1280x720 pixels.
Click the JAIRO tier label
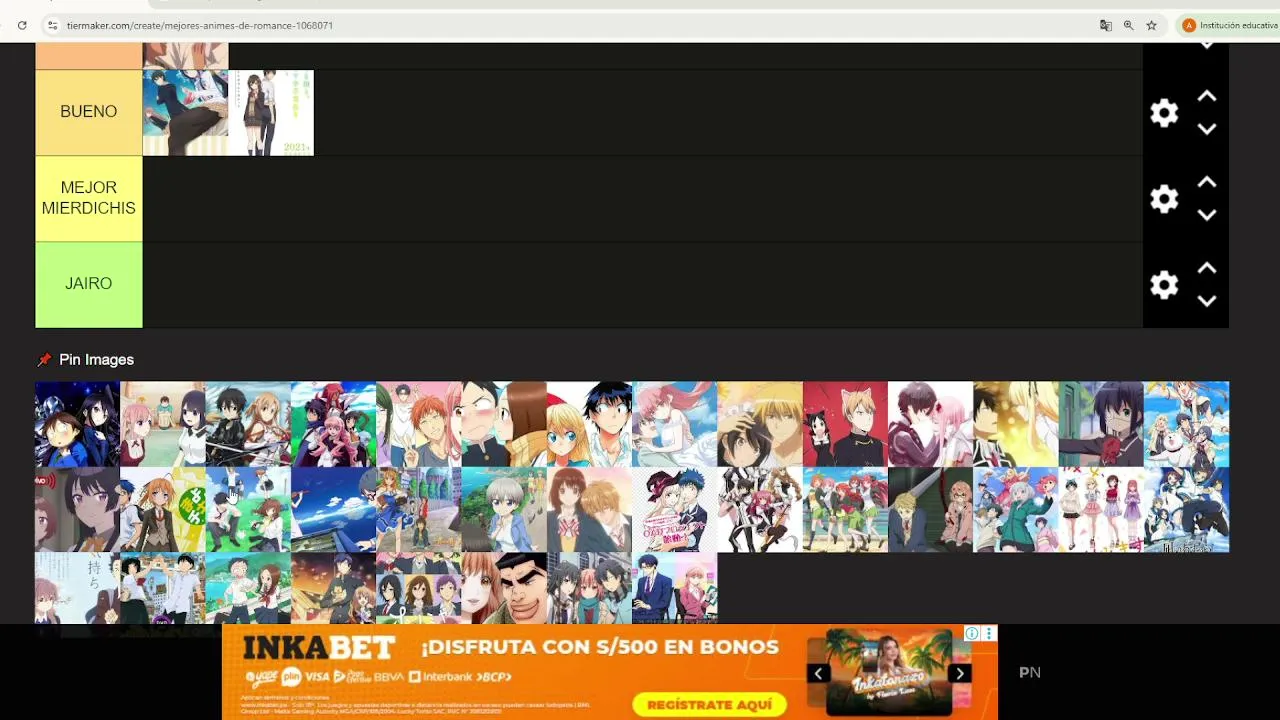(x=89, y=284)
